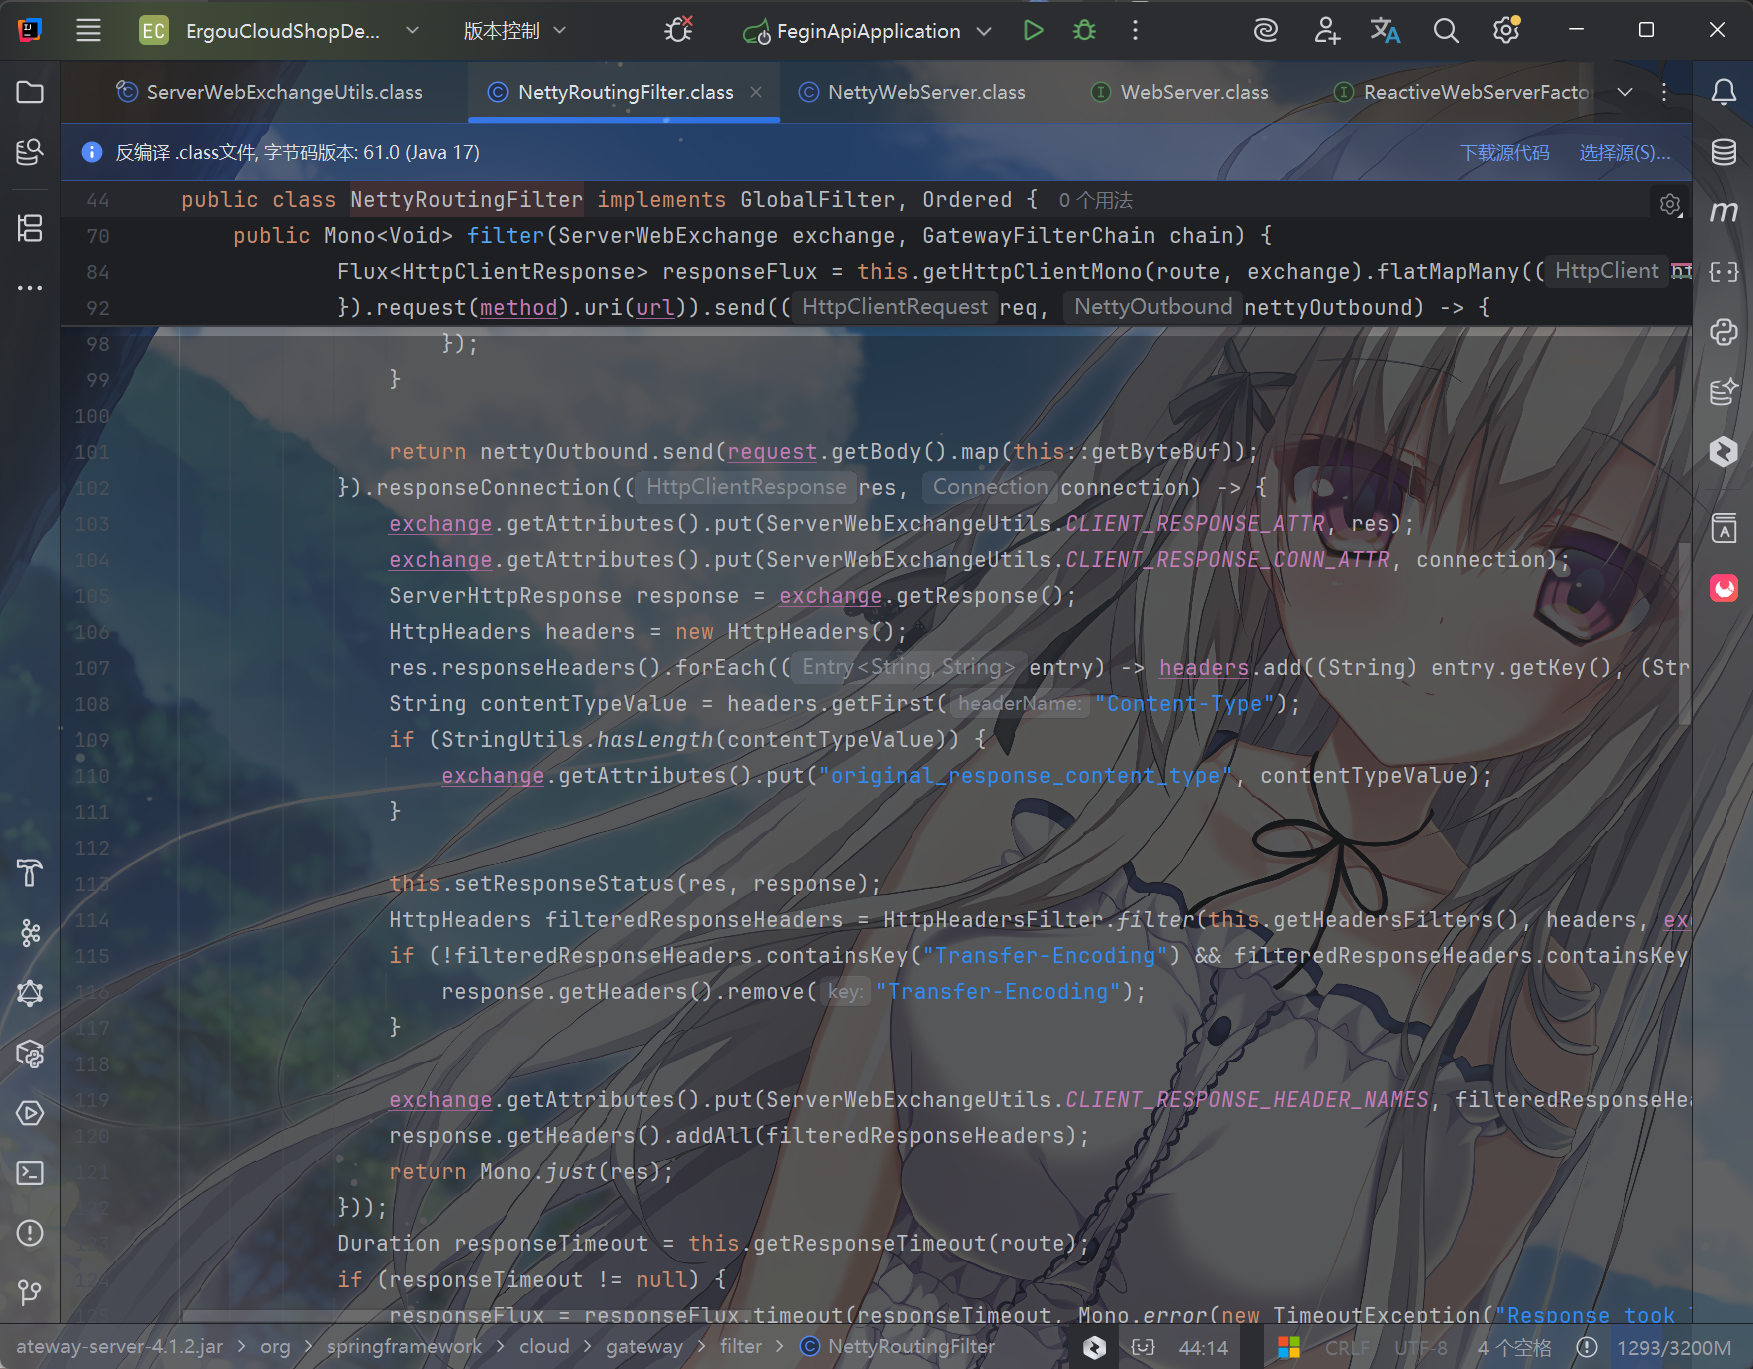Click the CLIENT_RESPONSE_CONN_ATTR constant
This screenshot has height=1369, width=1753.
coord(1227,560)
